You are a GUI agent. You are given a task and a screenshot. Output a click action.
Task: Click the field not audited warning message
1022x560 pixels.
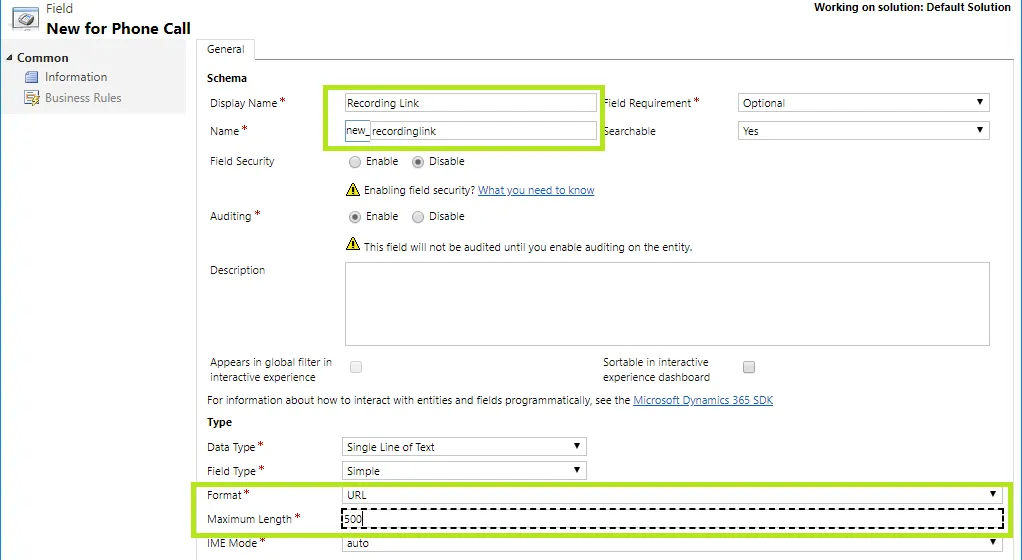tap(528, 247)
